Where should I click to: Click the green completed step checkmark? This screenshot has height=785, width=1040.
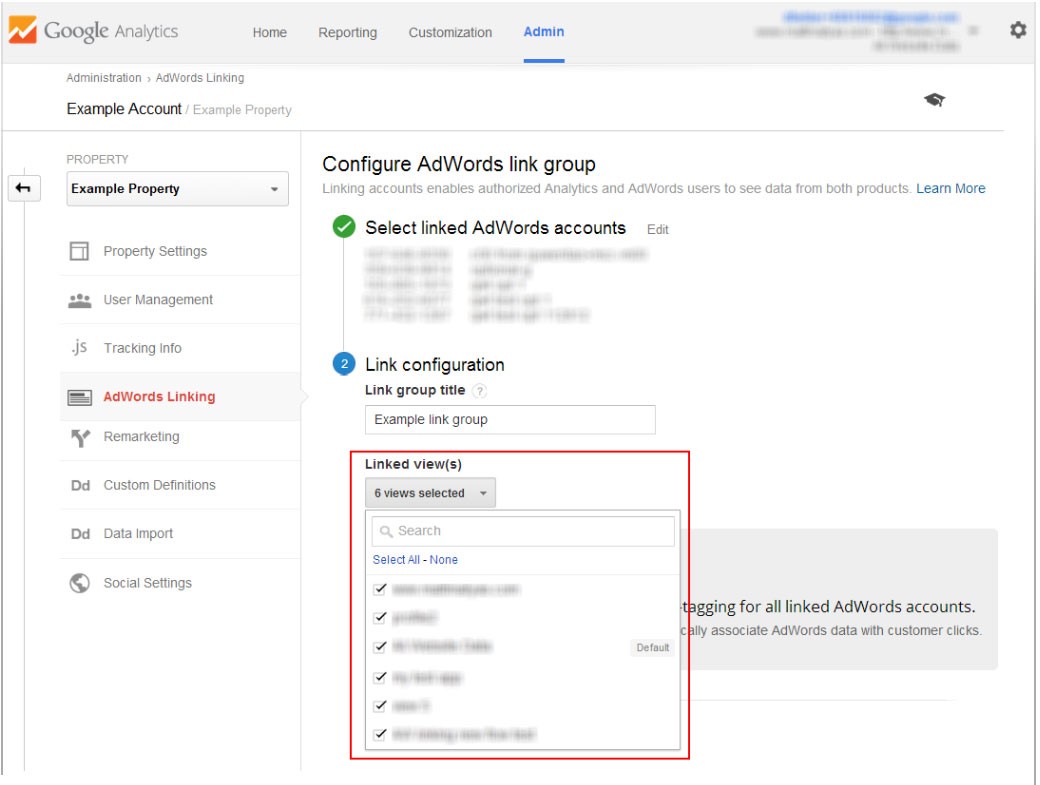pyautogui.click(x=344, y=227)
